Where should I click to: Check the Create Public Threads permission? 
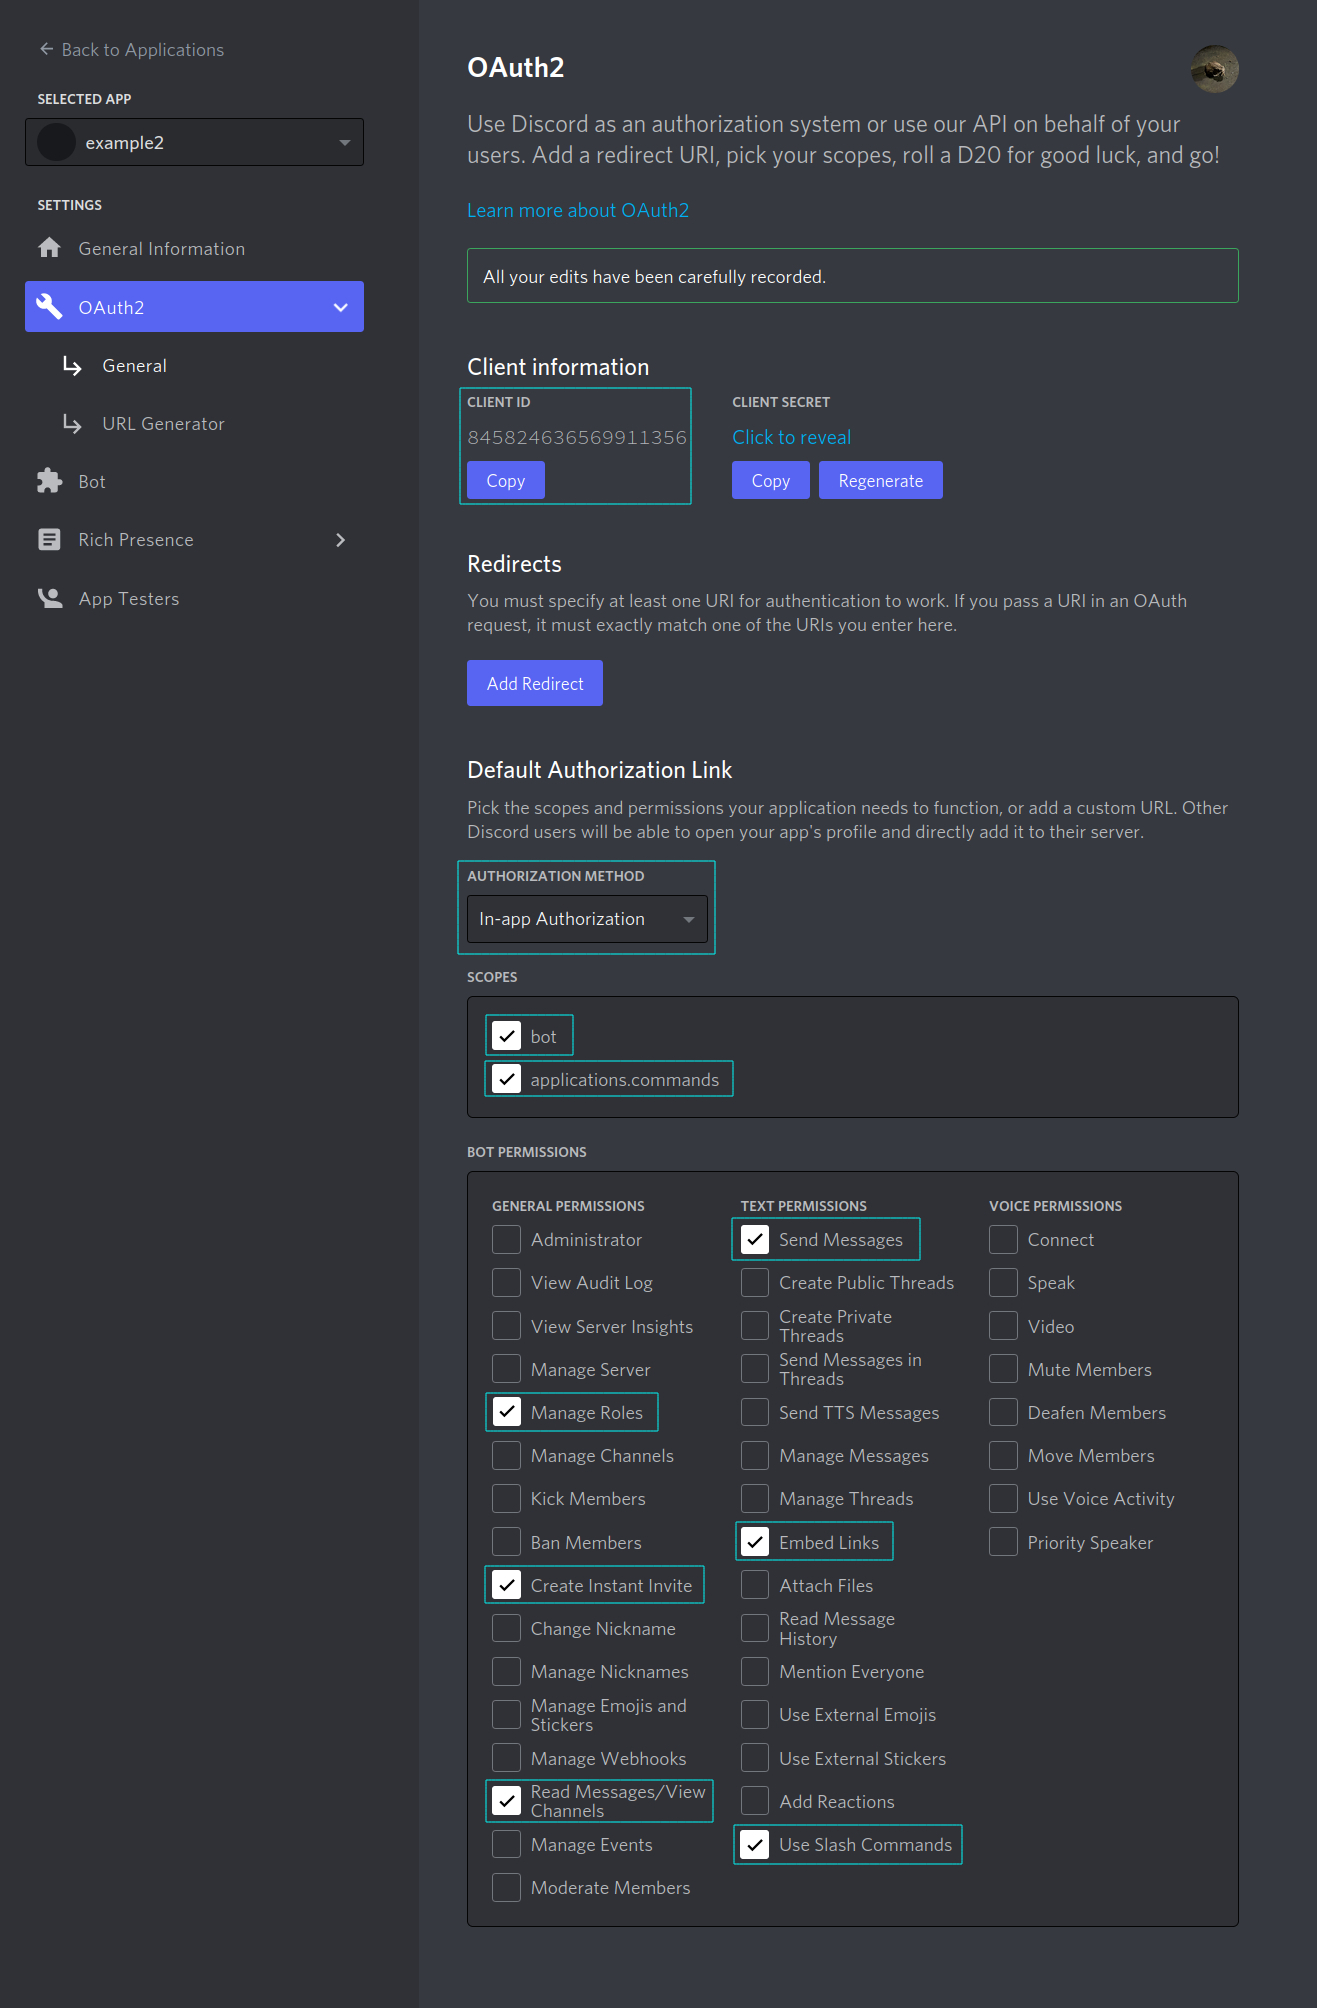tap(755, 1282)
